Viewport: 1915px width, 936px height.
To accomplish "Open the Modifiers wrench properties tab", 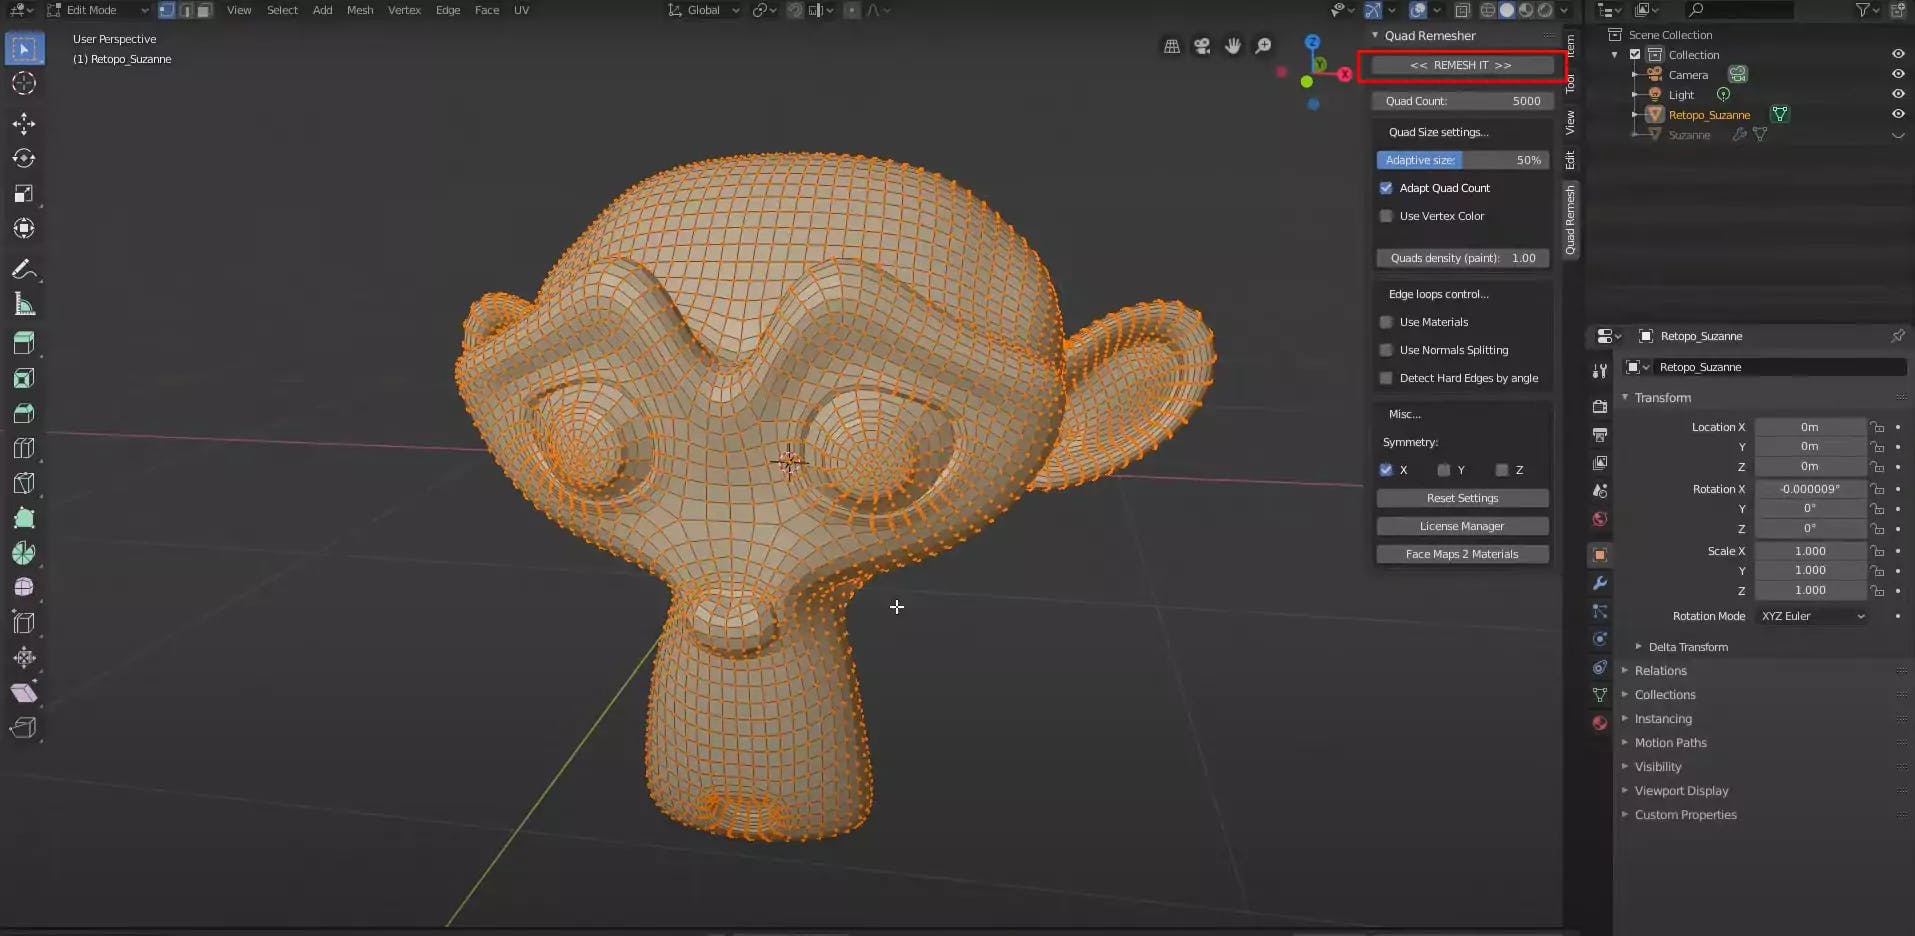I will (x=1600, y=583).
